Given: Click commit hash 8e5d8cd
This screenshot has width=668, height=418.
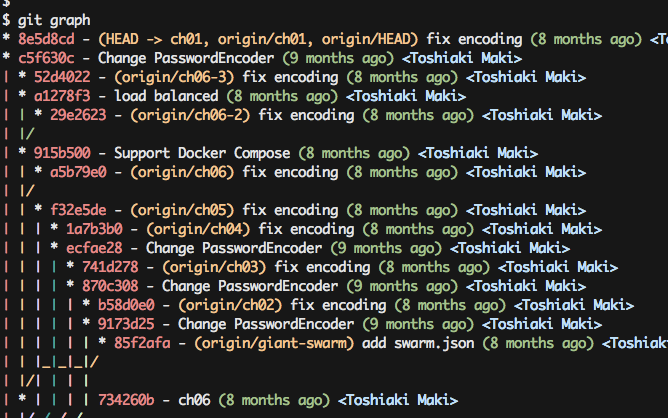Looking at the screenshot, I should tap(46, 39).
